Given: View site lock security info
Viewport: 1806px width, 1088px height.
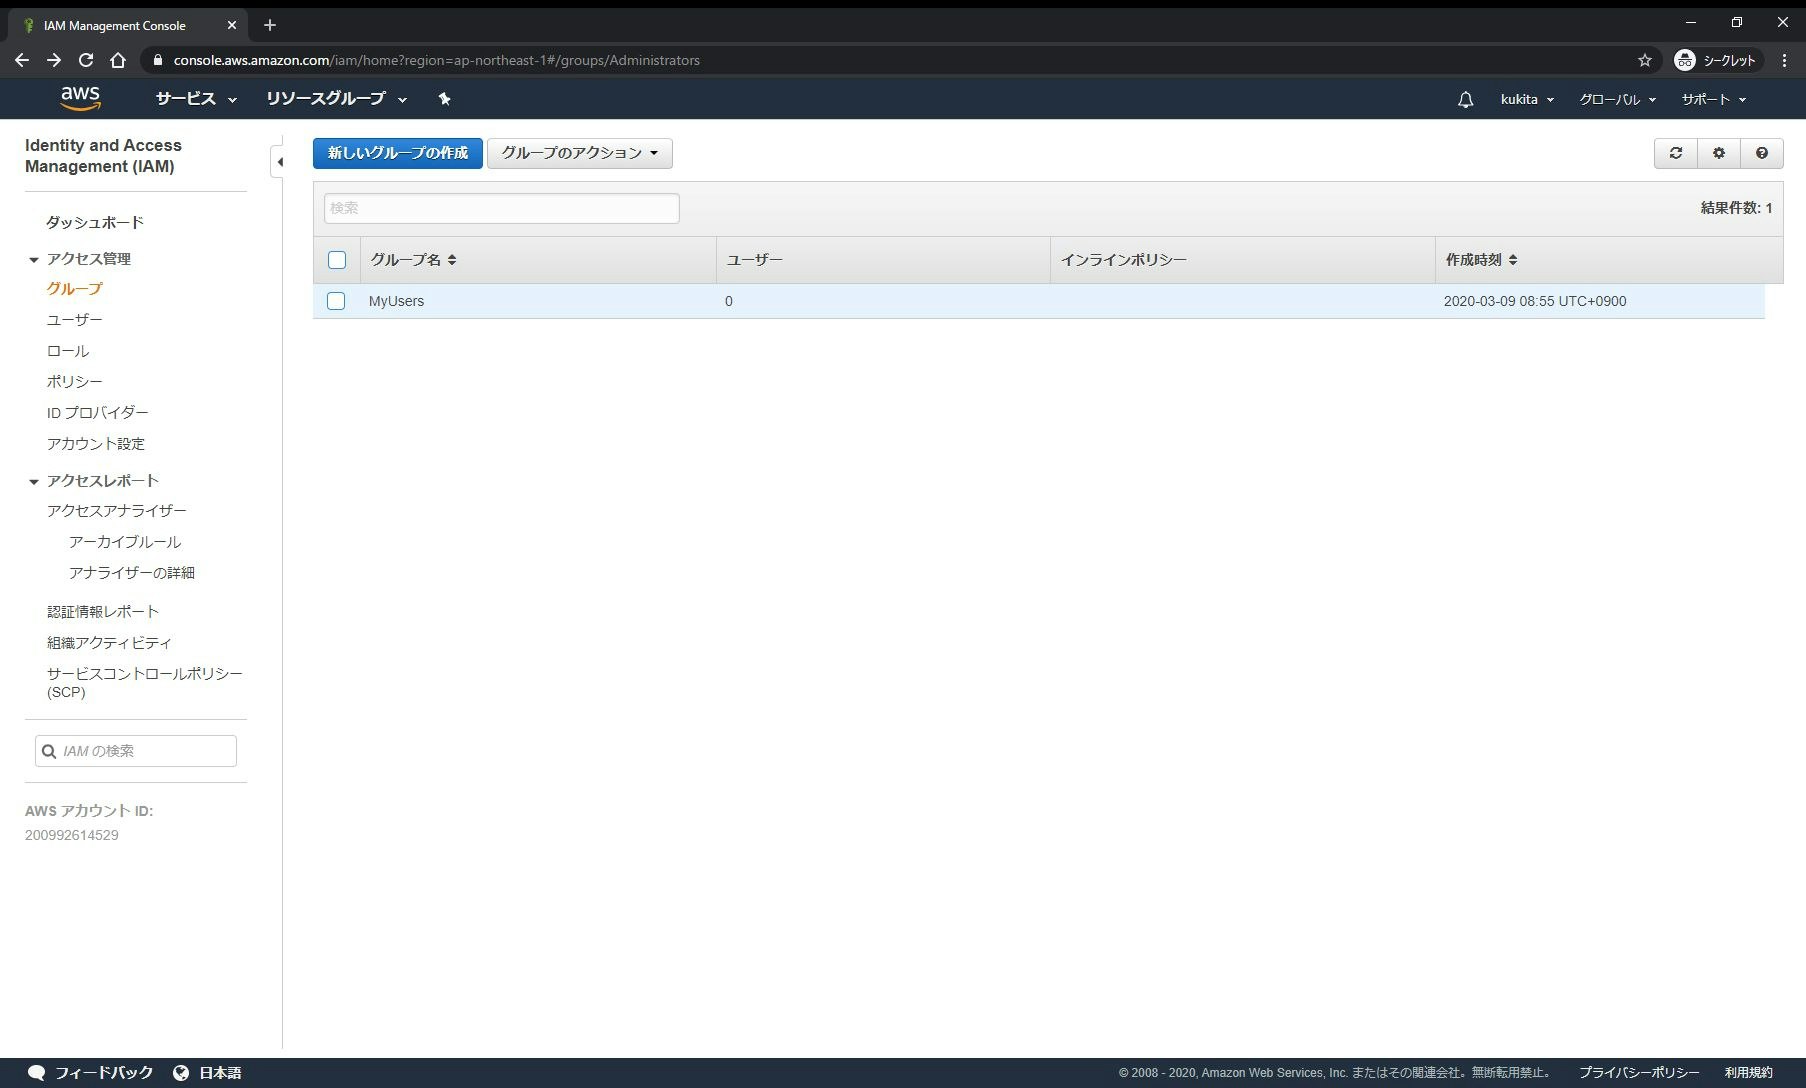Looking at the screenshot, I should pyautogui.click(x=157, y=60).
